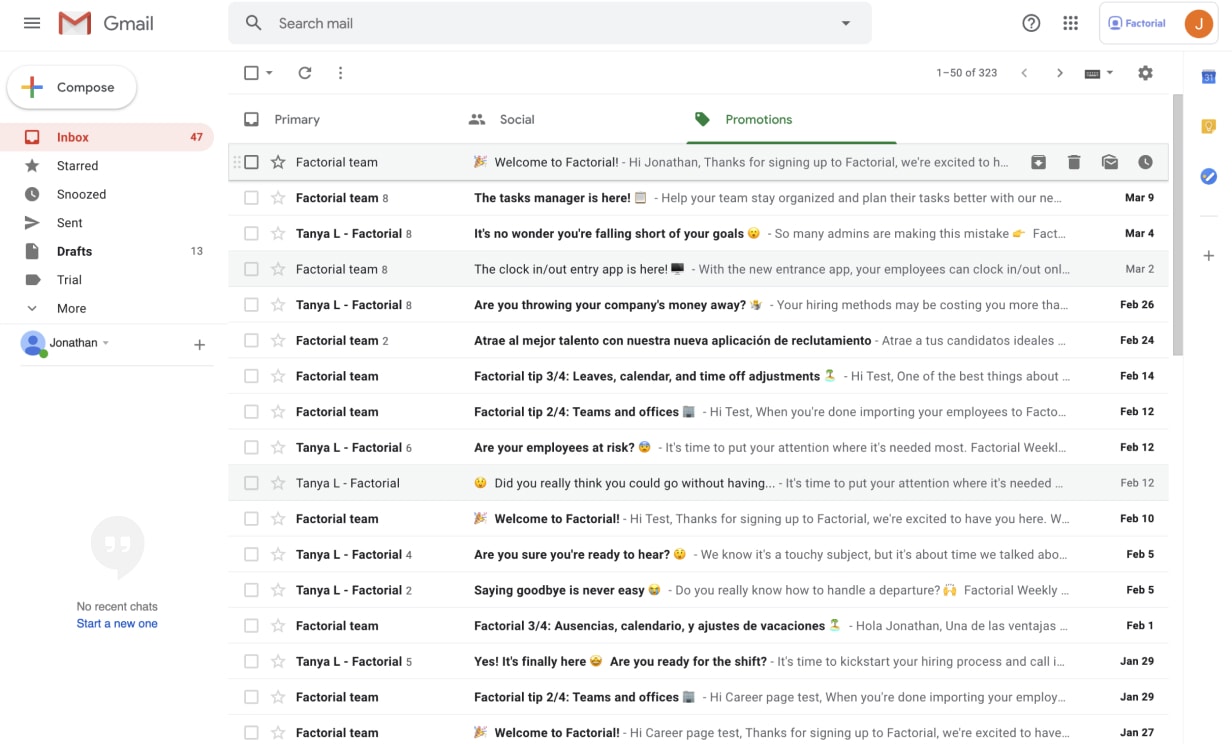1232x744 pixels.
Task: Select the 'throwing your company's money away' email
Action: [x=251, y=305]
